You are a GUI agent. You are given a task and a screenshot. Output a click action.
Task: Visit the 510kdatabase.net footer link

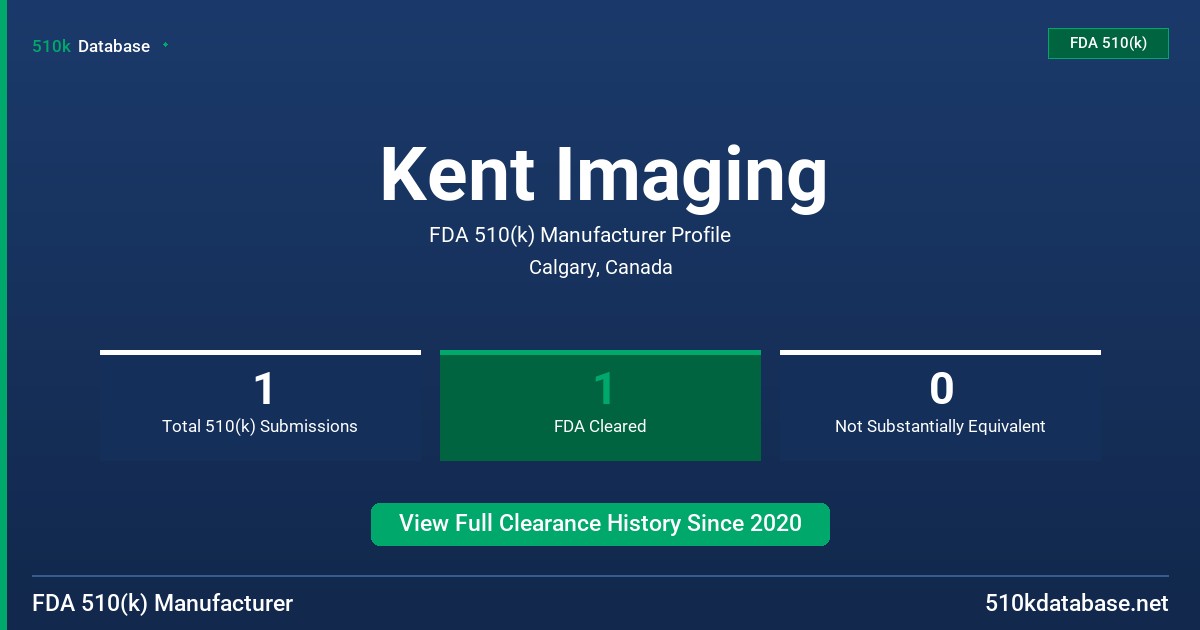[1076, 603]
